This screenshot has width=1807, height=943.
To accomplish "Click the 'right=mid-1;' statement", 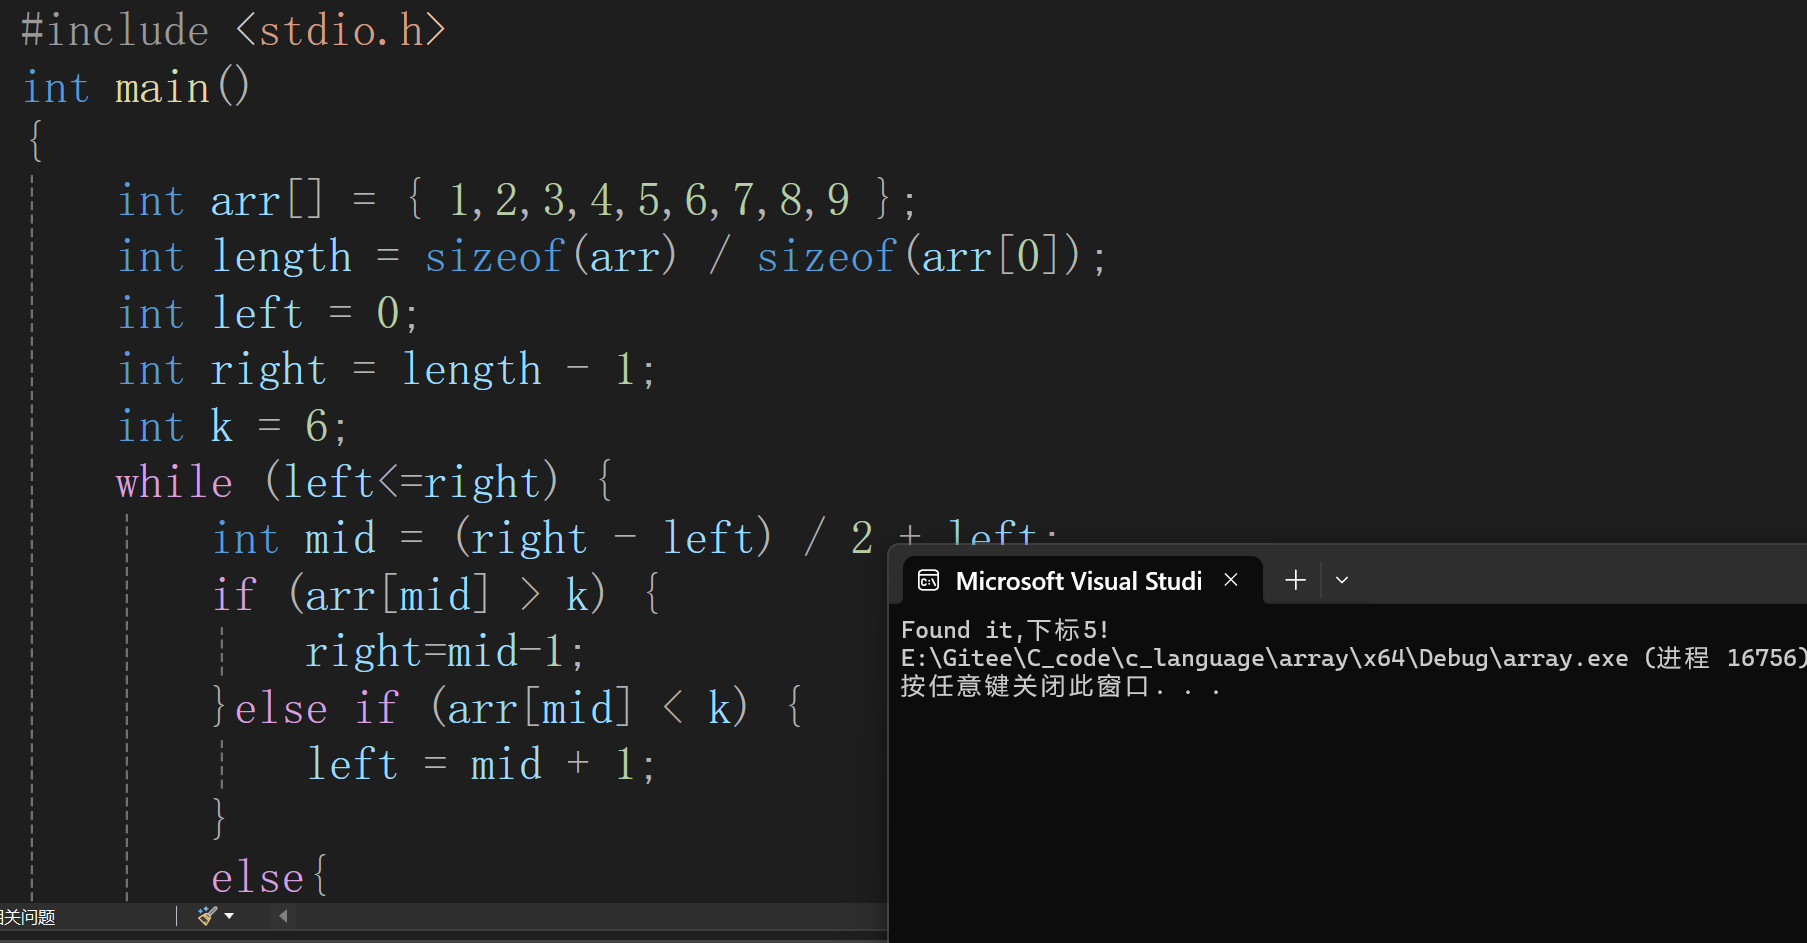I will (445, 652).
